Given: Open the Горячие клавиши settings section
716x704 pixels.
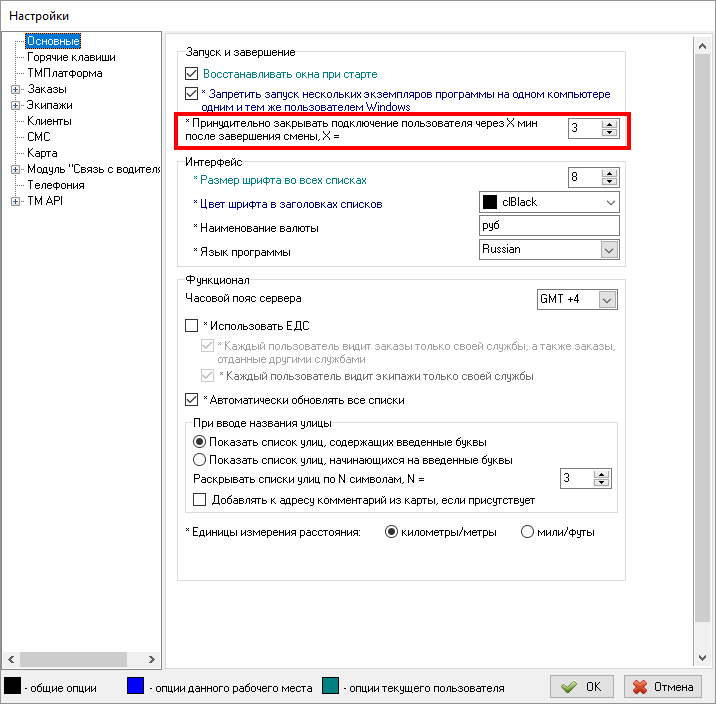Looking at the screenshot, I should [x=71, y=57].
